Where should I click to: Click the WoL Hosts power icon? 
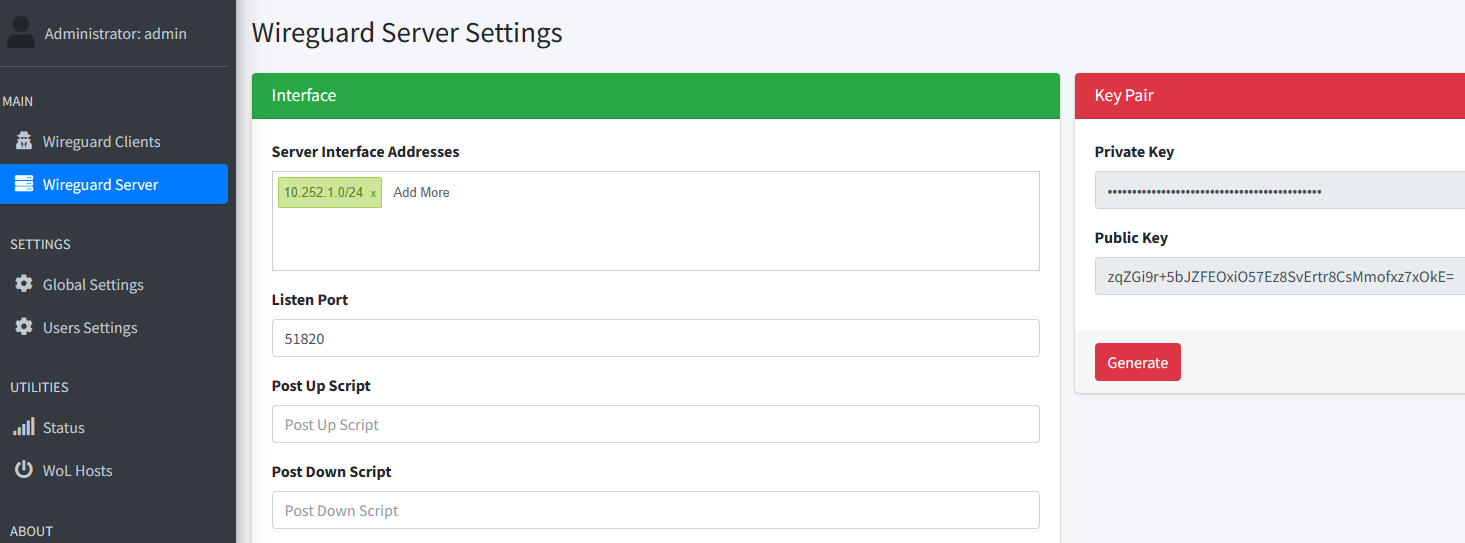pyautogui.click(x=23, y=470)
